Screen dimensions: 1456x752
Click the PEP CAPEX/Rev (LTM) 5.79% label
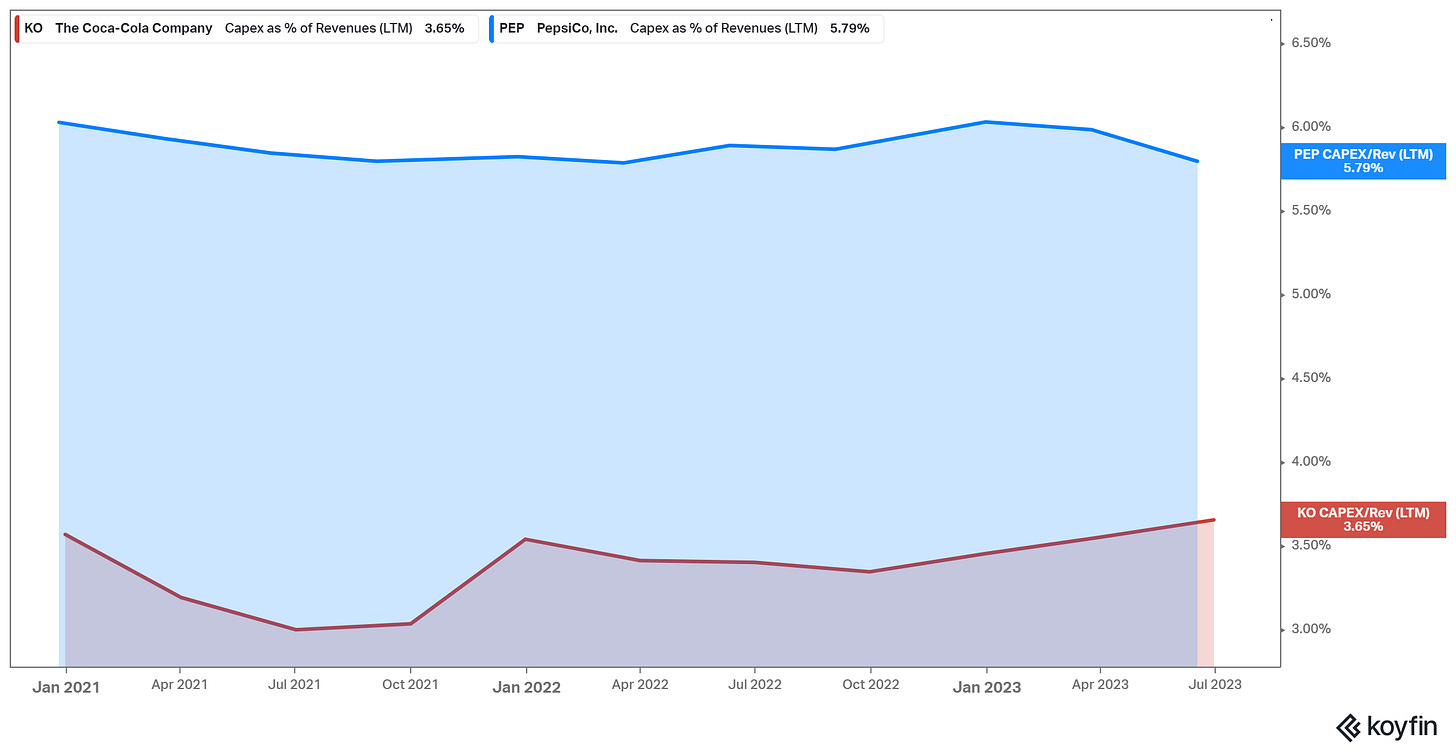pyautogui.click(x=1363, y=161)
